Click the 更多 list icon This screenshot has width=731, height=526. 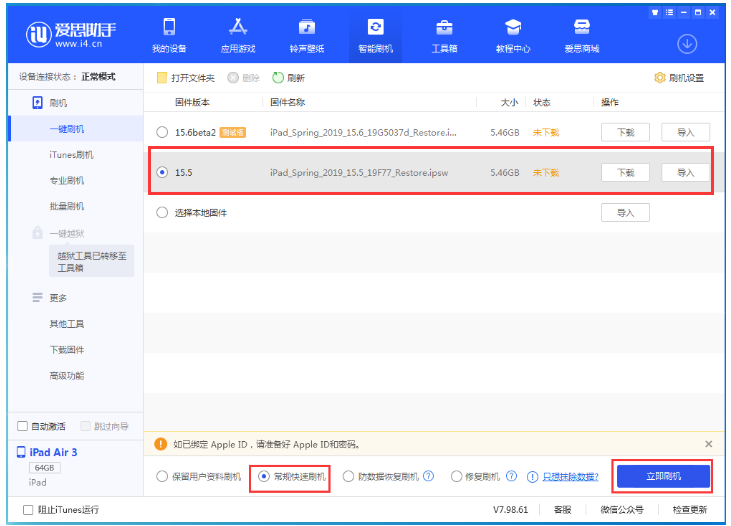pos(37,298)
